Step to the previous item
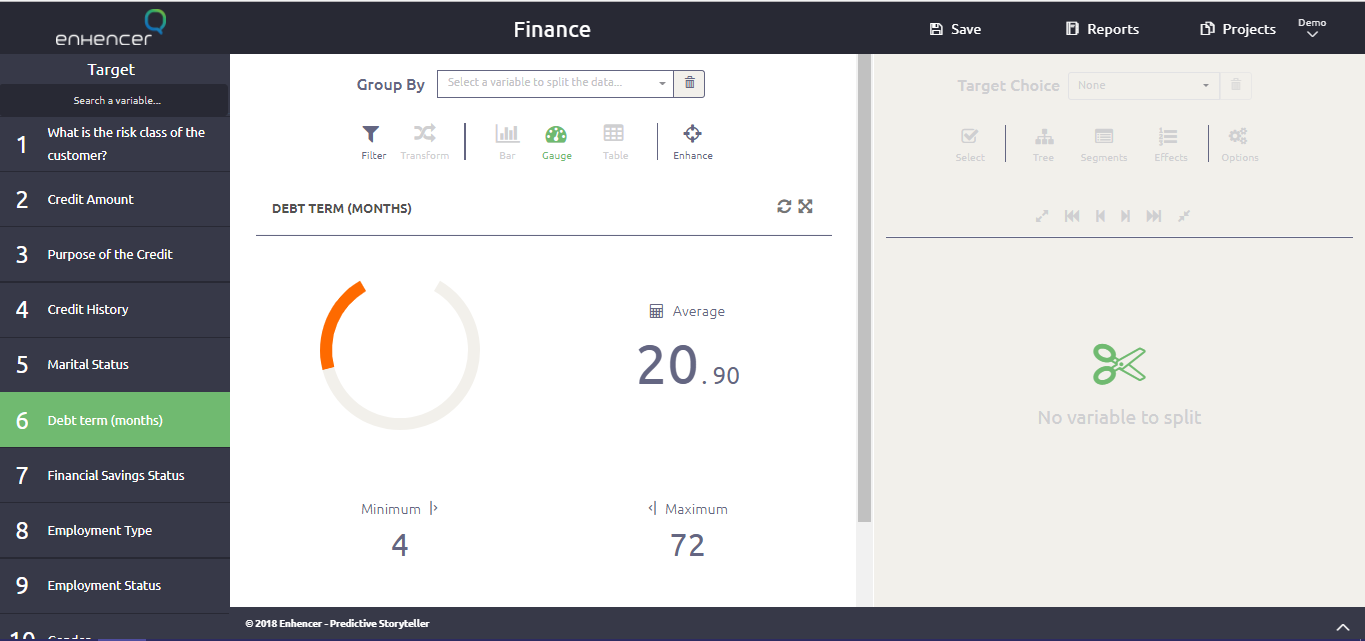Viewport: 1365px width, 641px height. 1100,216
